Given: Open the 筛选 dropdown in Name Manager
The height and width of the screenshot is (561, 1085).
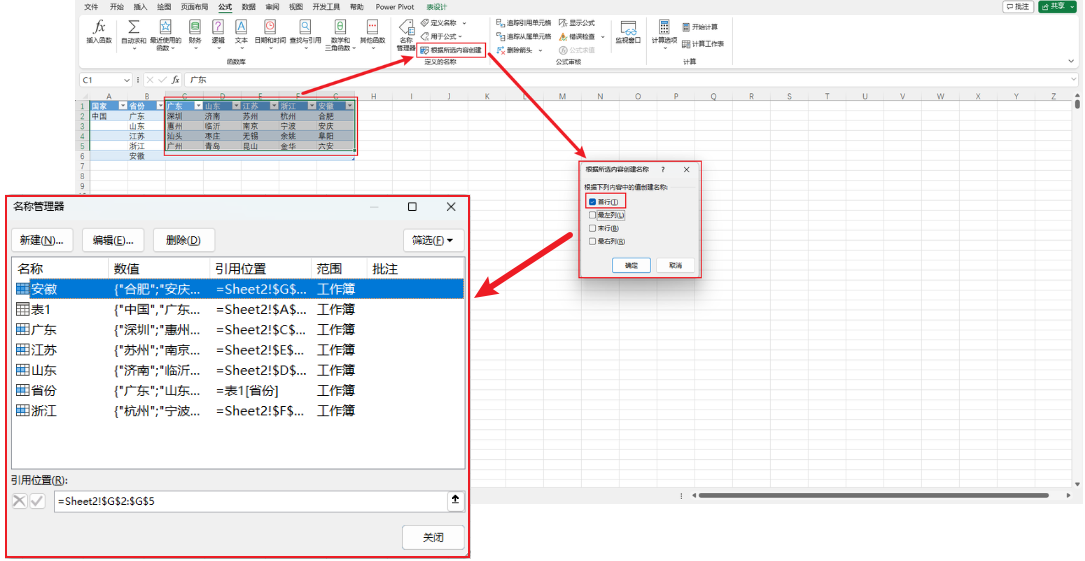Looking at the screenshot, I should [x=433, y=241].
